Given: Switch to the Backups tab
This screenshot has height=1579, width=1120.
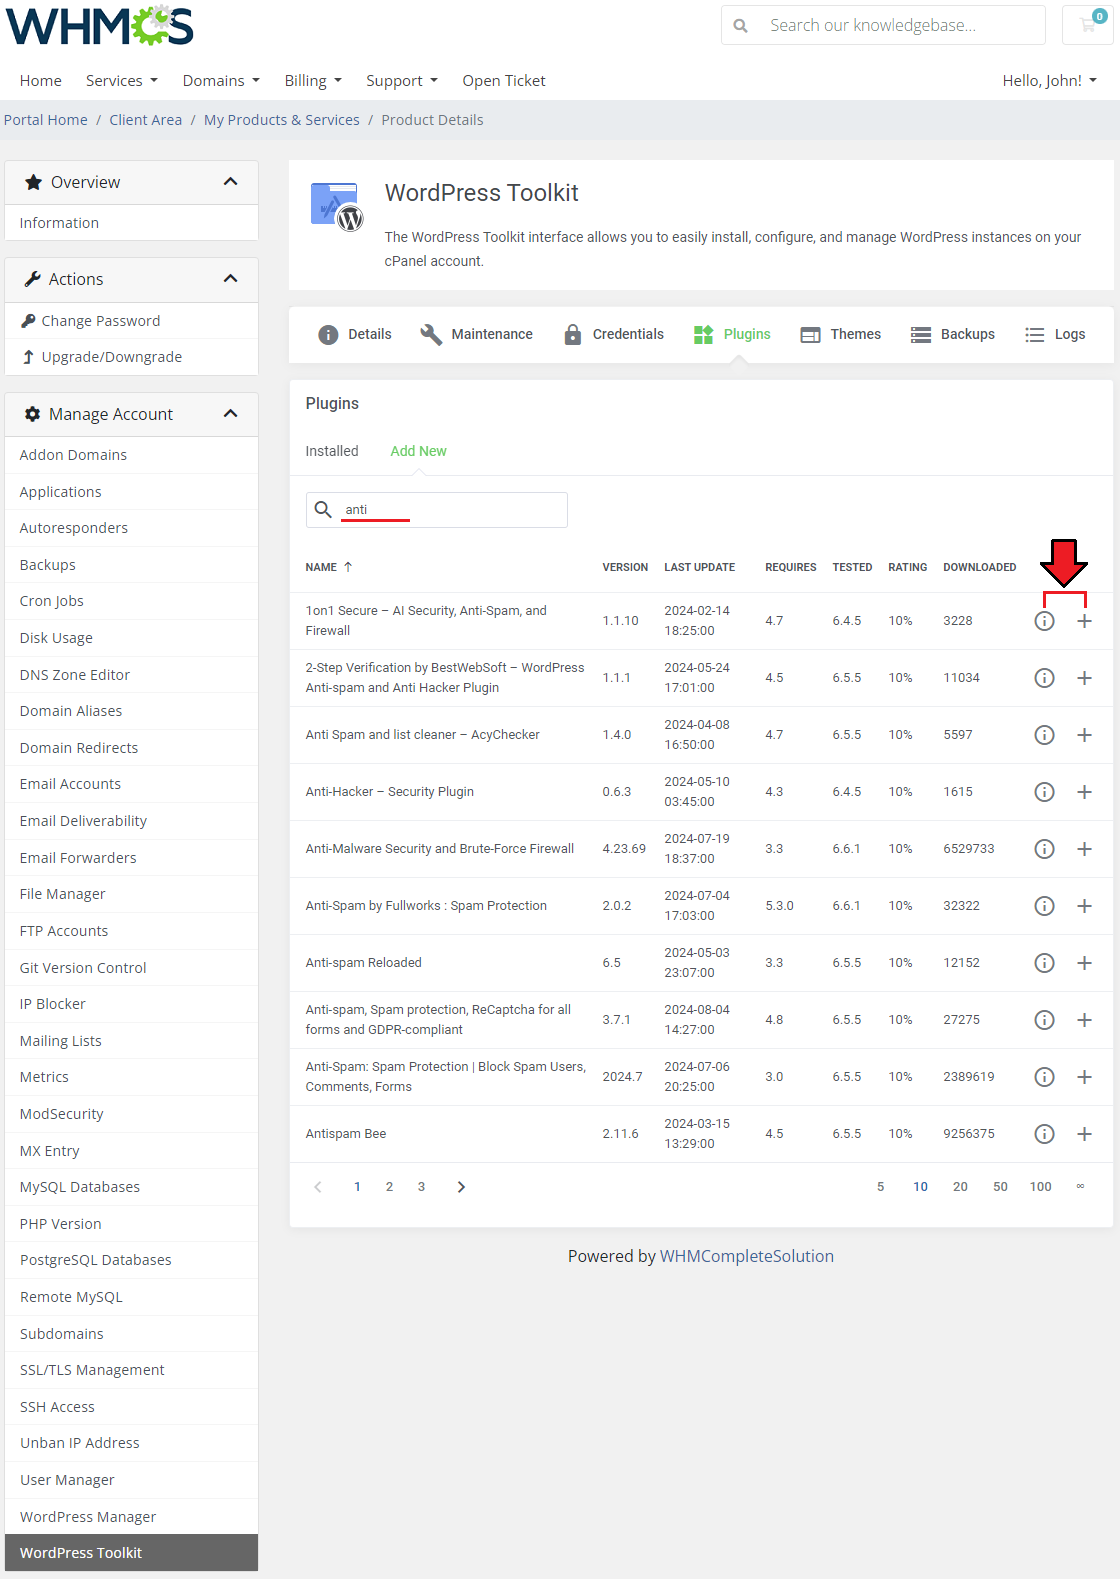Looking at the screenshot, I should click(x=953, y=334).
